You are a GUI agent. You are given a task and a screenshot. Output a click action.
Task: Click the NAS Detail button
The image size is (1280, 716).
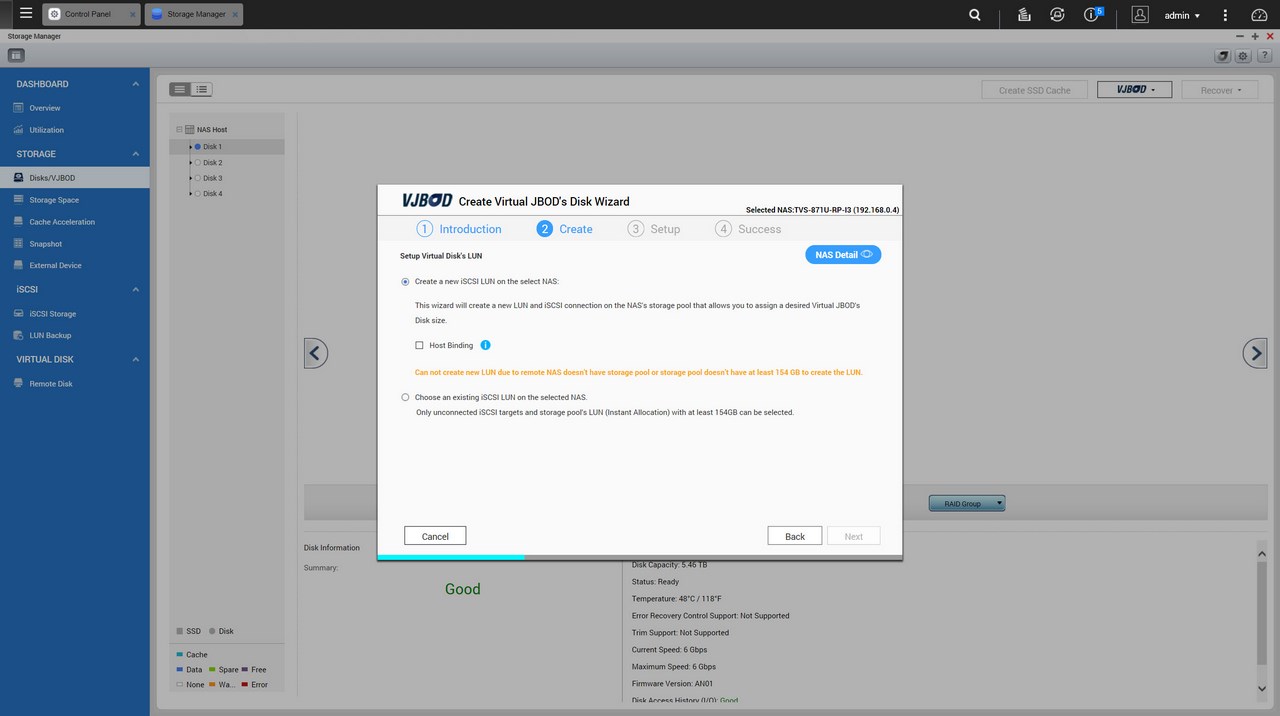pyautogui.click(x=843, y=255)
